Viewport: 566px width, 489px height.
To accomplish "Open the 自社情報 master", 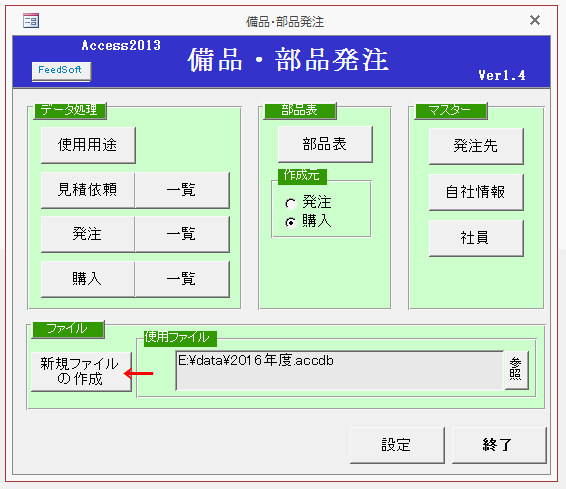I will [476, 192].
